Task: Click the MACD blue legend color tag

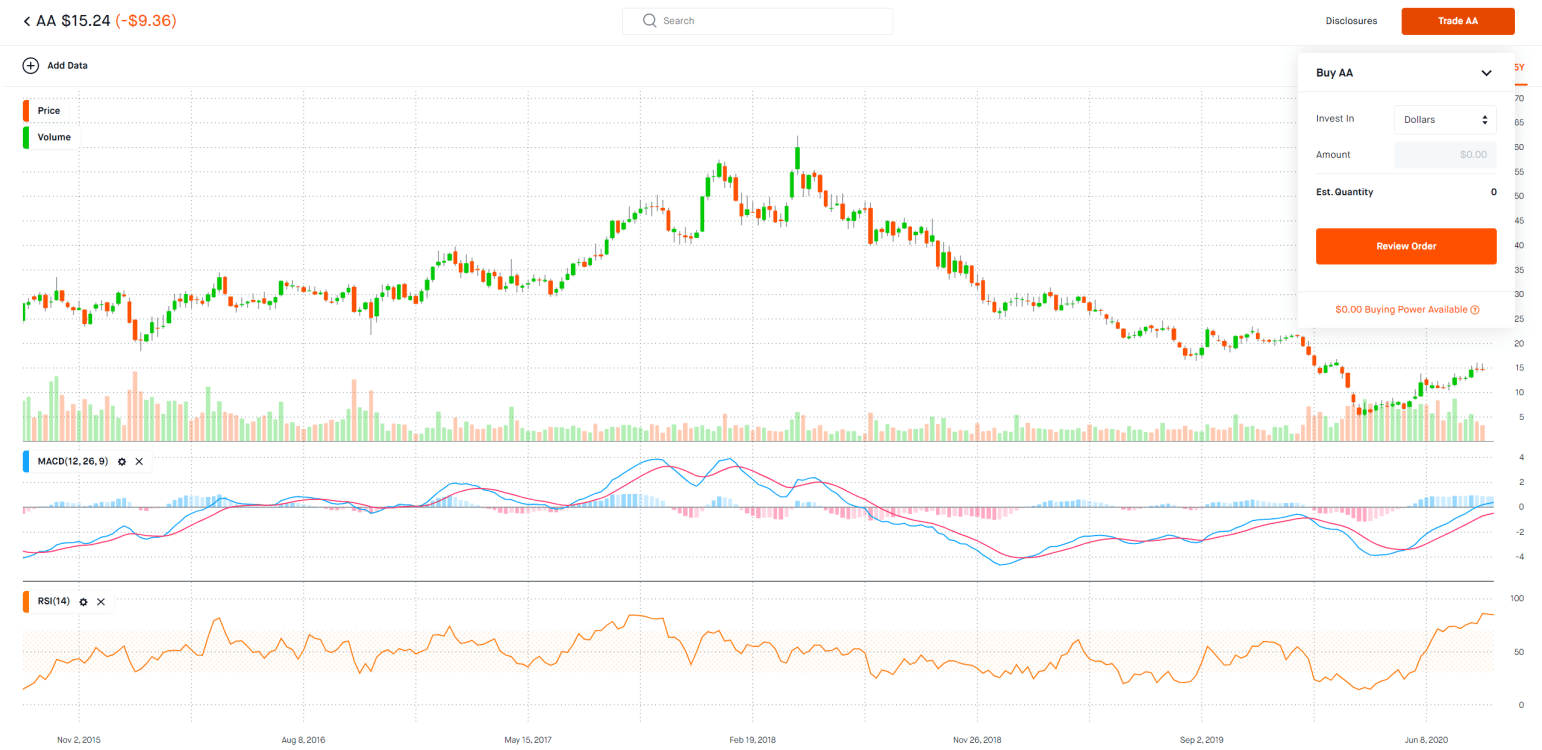Action: pyautogui.click(x=26, y=461)
